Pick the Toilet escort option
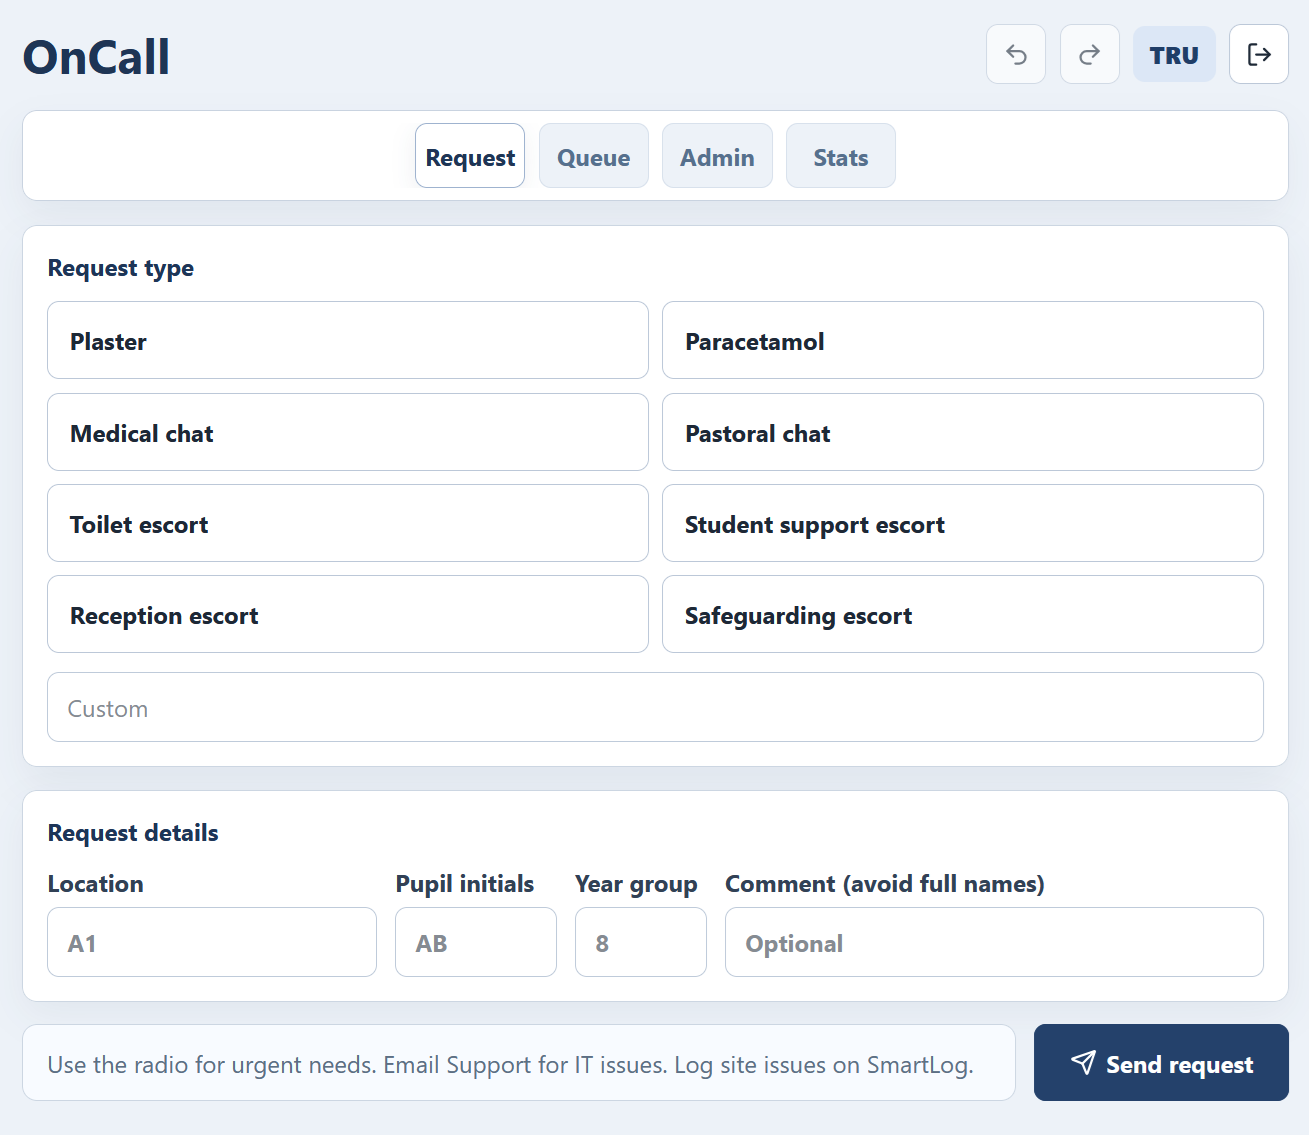The image size is (1309, 1135). tap(348, 523)
